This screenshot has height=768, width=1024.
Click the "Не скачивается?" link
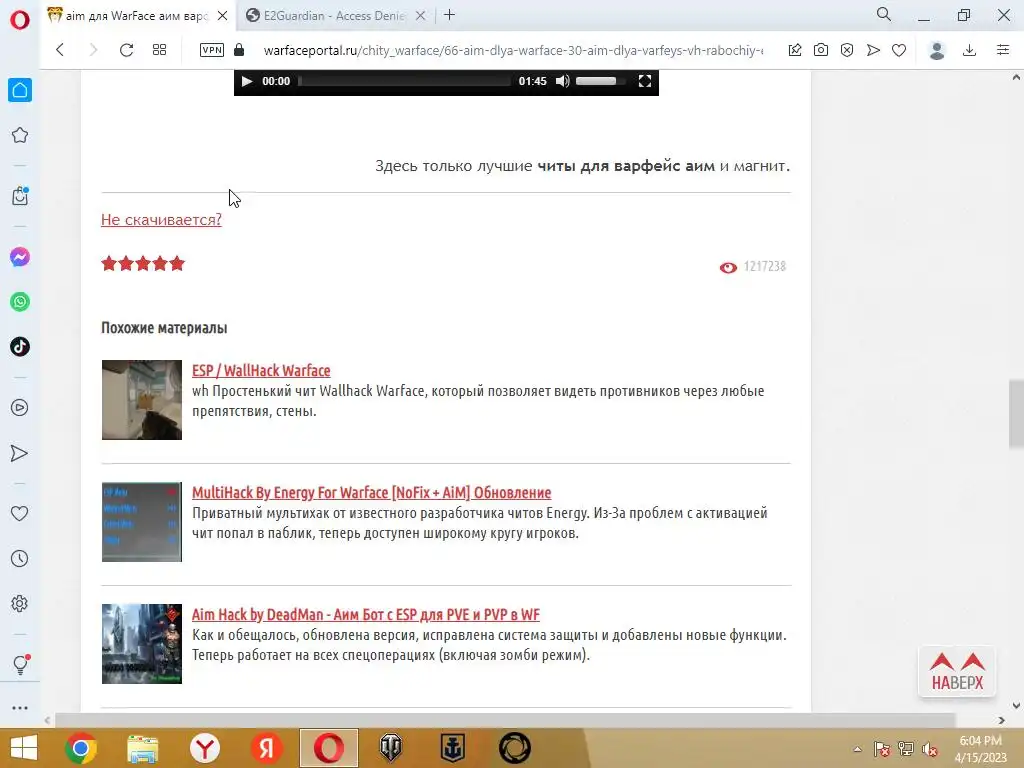coord(161,220)
